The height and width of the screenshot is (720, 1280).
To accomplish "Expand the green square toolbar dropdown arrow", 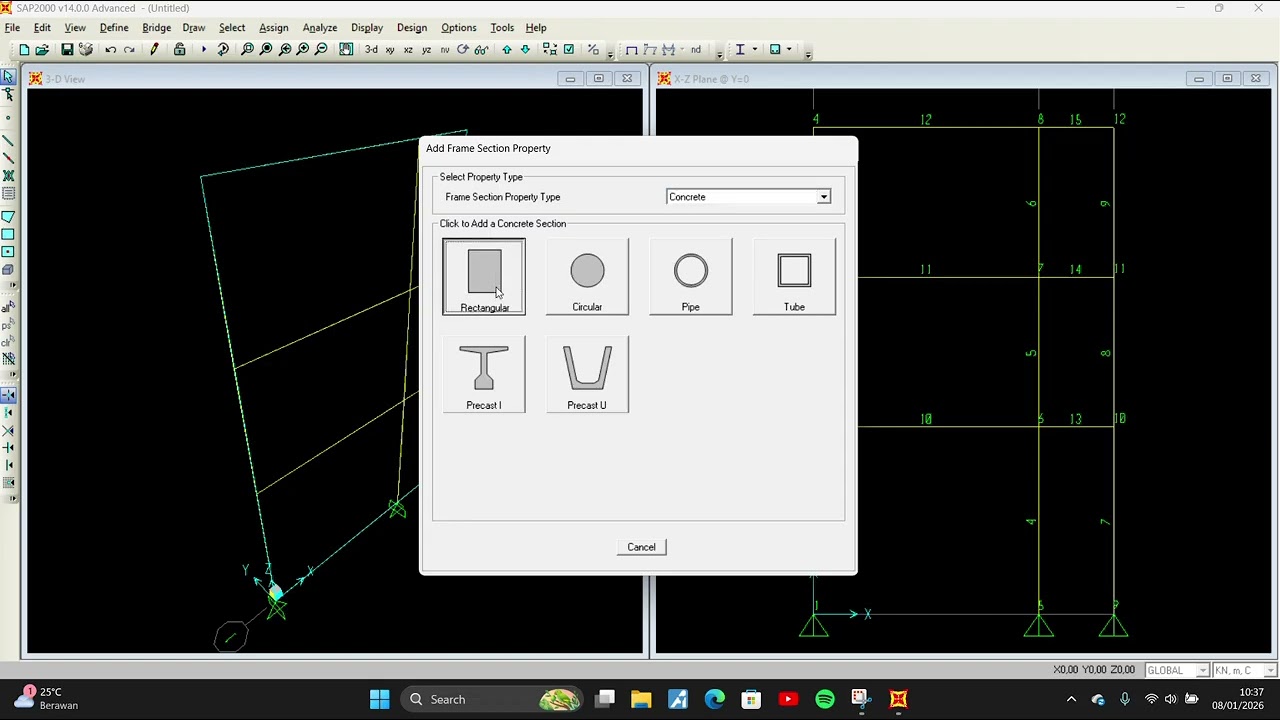I will 789,49.
